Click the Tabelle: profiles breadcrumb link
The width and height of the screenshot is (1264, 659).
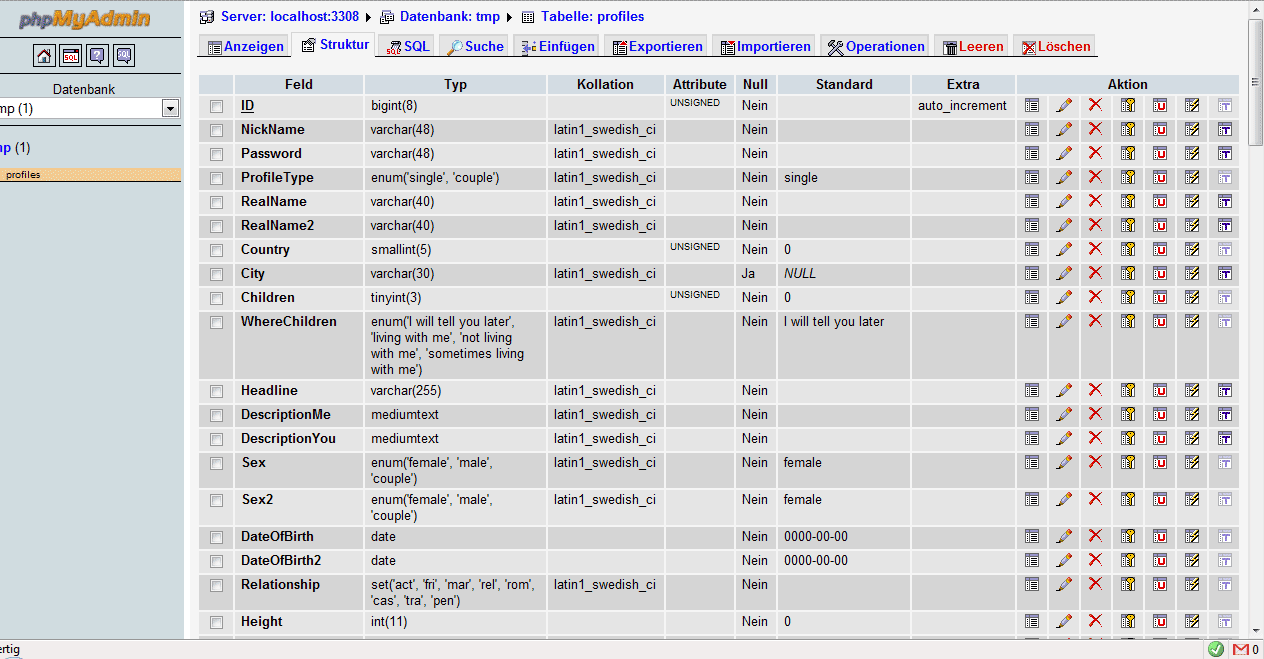click(x=592, y=16)
